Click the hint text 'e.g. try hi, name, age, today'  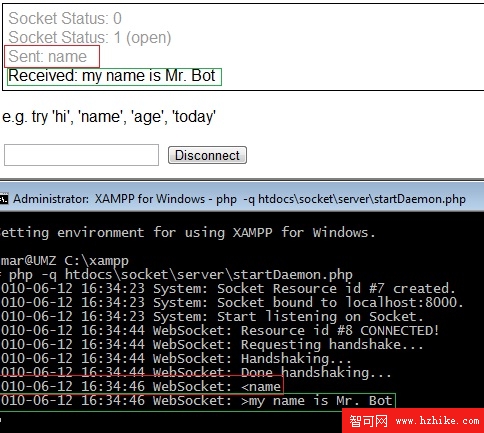pyautogui.click(x=109, y=117)
